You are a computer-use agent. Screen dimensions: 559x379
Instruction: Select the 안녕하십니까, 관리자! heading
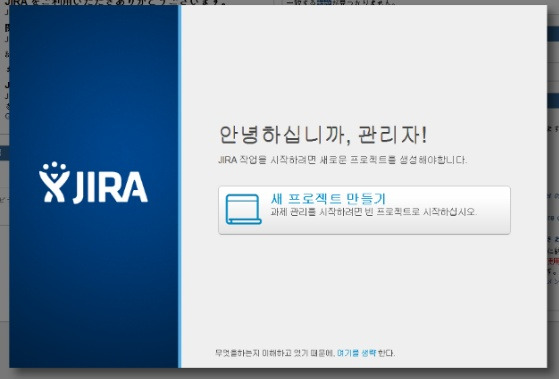323,135
